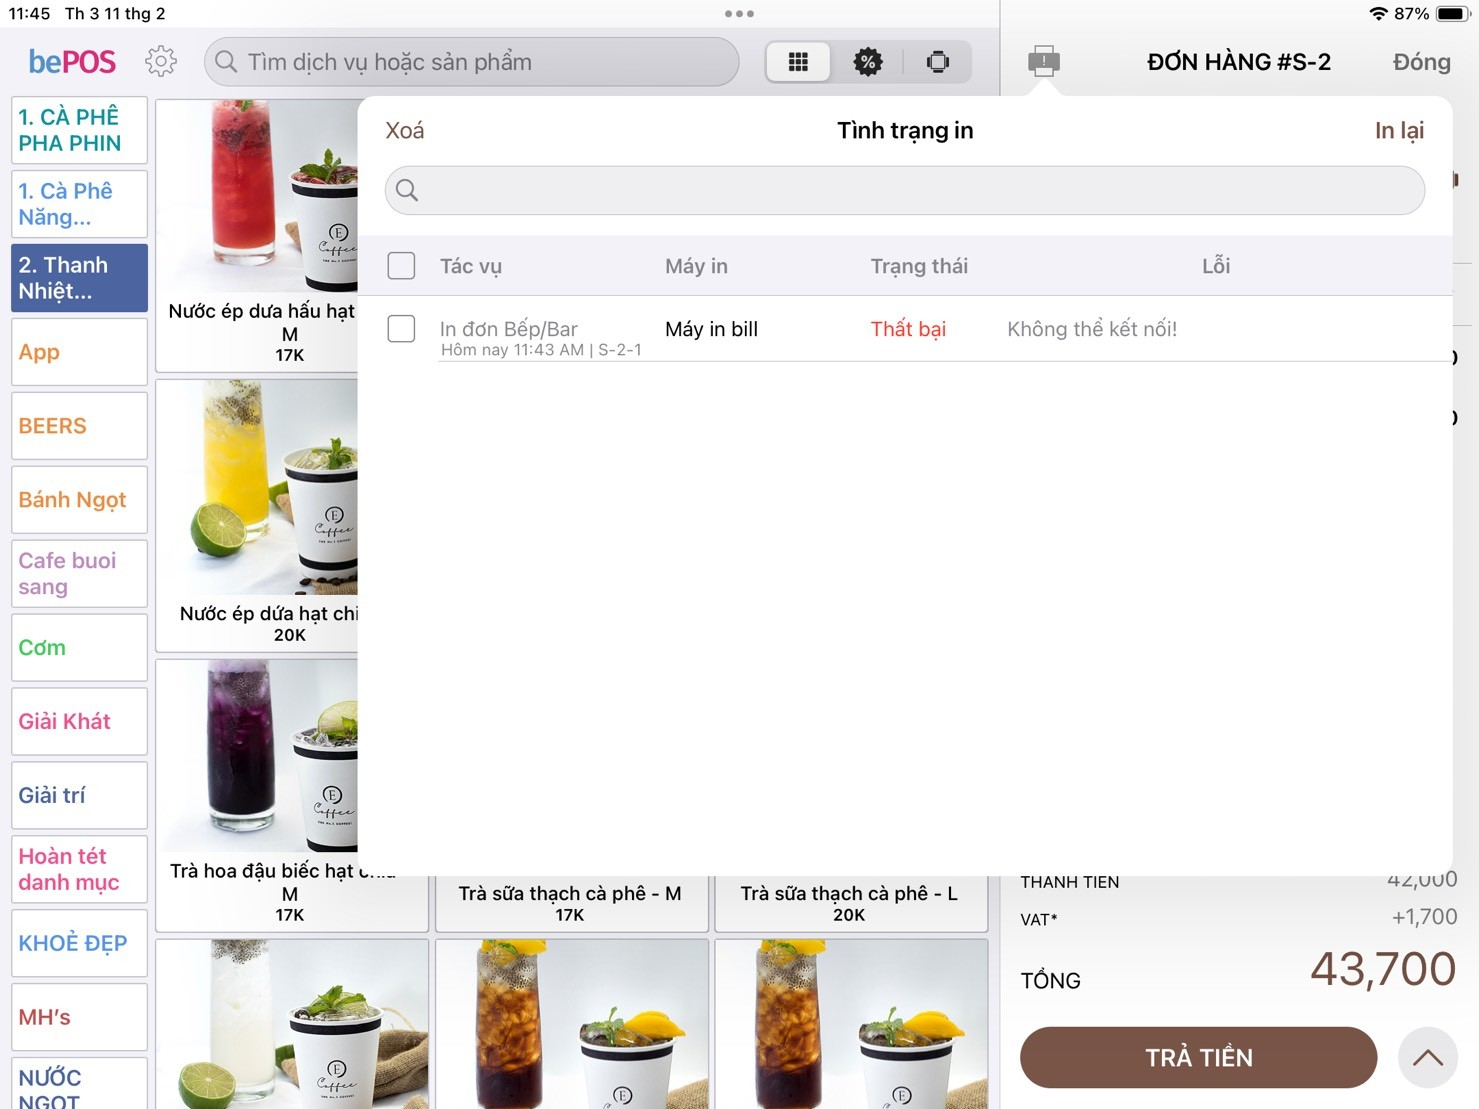The image size is (1479, 1109).
Task: Open category 1. Cà Phê Năng...
Action: 79,204
